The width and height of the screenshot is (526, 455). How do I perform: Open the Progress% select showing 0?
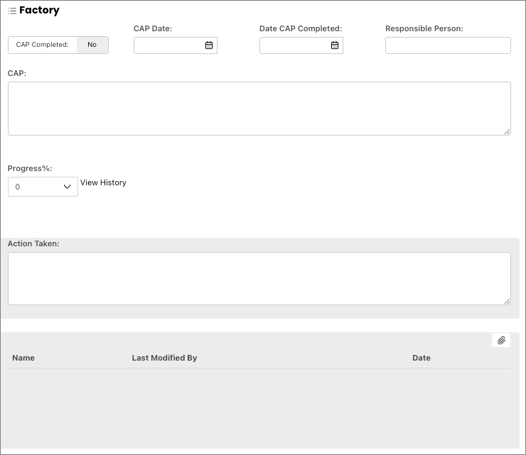coord(43,187)
